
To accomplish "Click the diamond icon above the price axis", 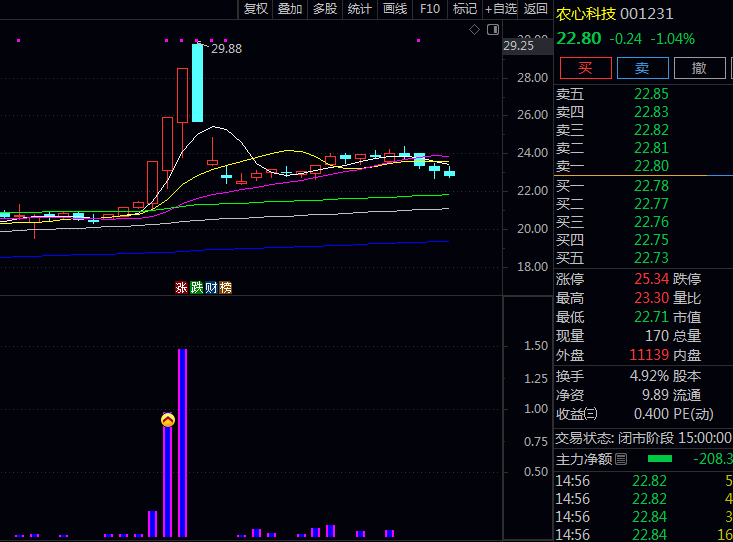I will [475, 31].
